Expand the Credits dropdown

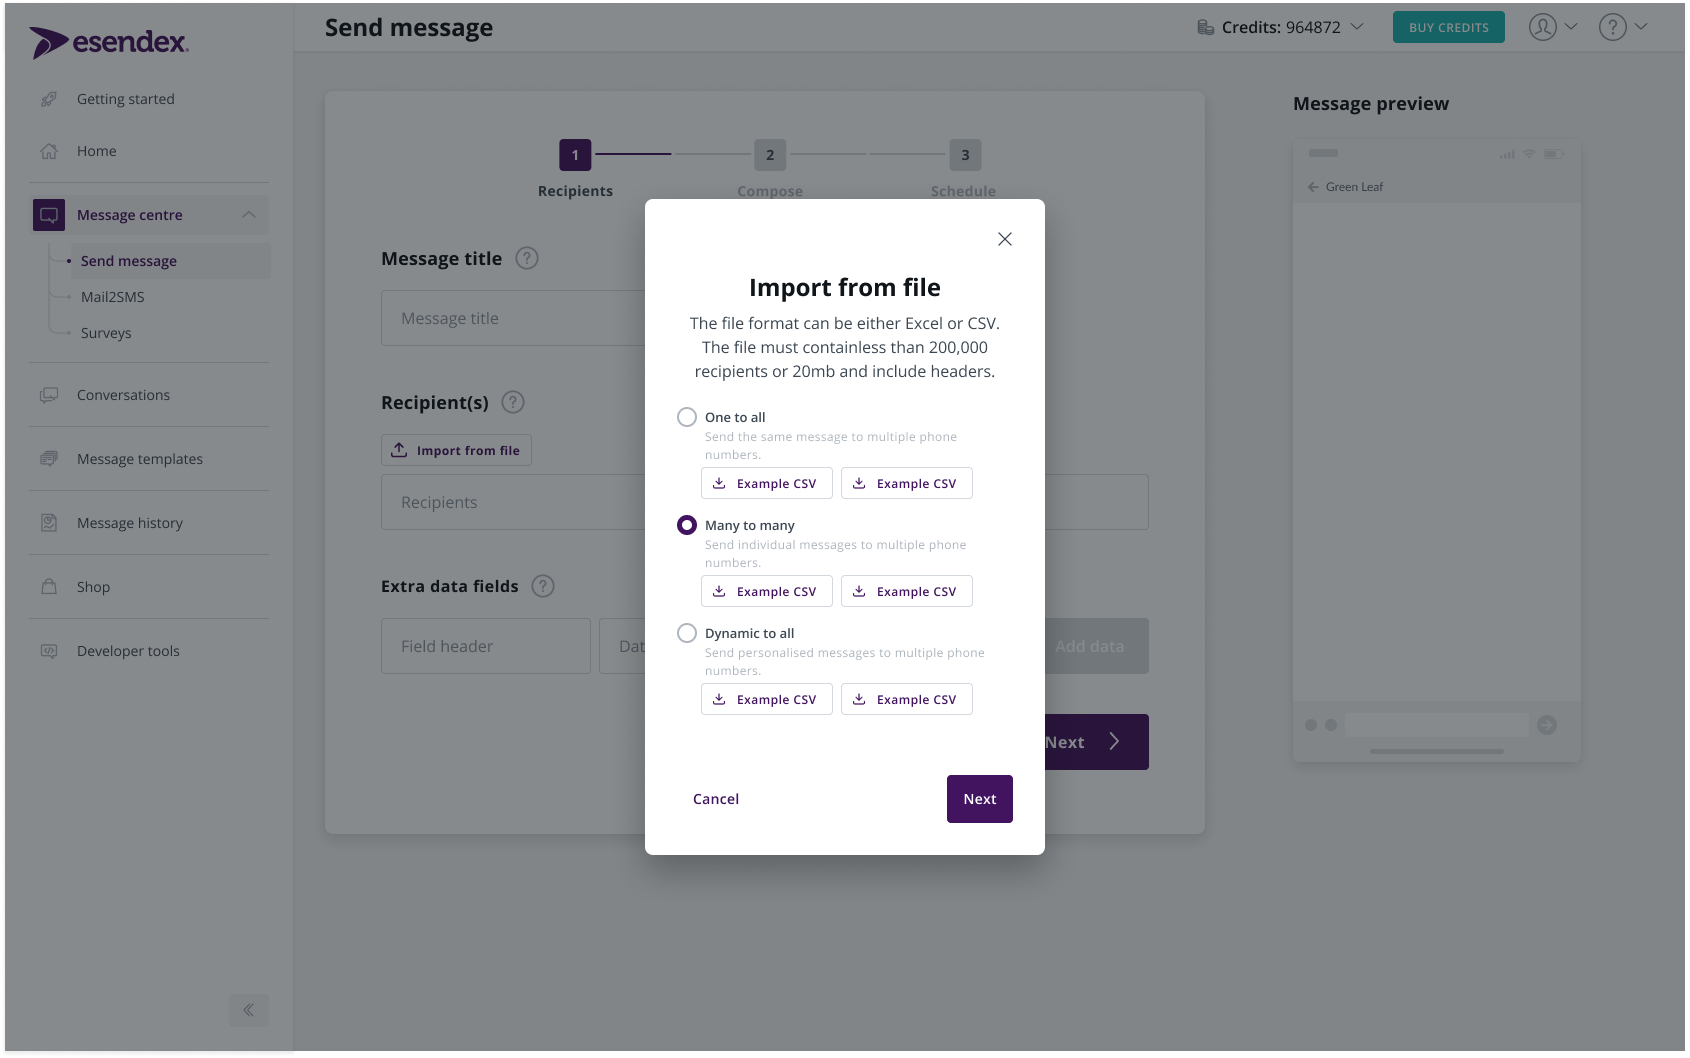(x=1357, y=27)
